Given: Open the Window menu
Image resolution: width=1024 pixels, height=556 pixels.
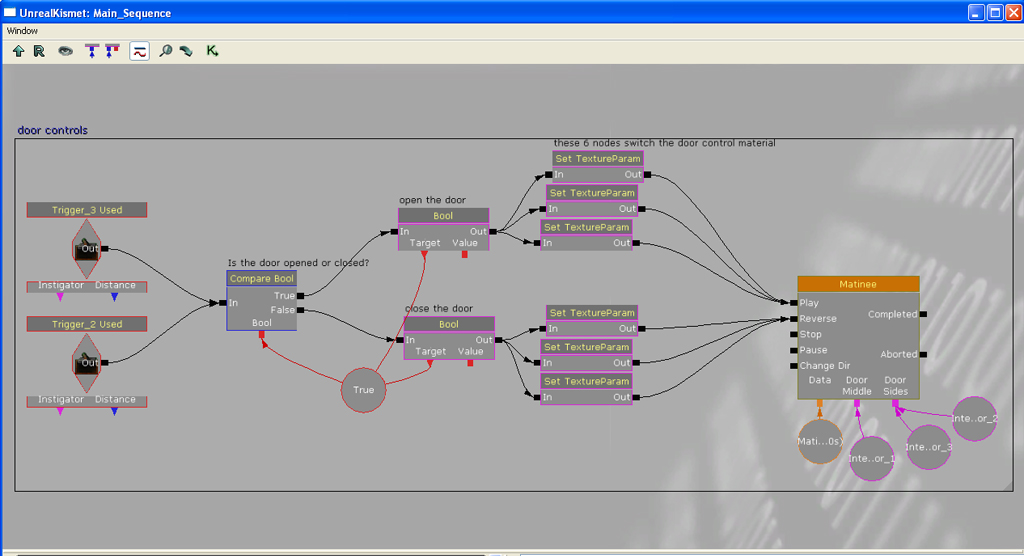Looking at the screenshot, I should (x=22, y=31).
